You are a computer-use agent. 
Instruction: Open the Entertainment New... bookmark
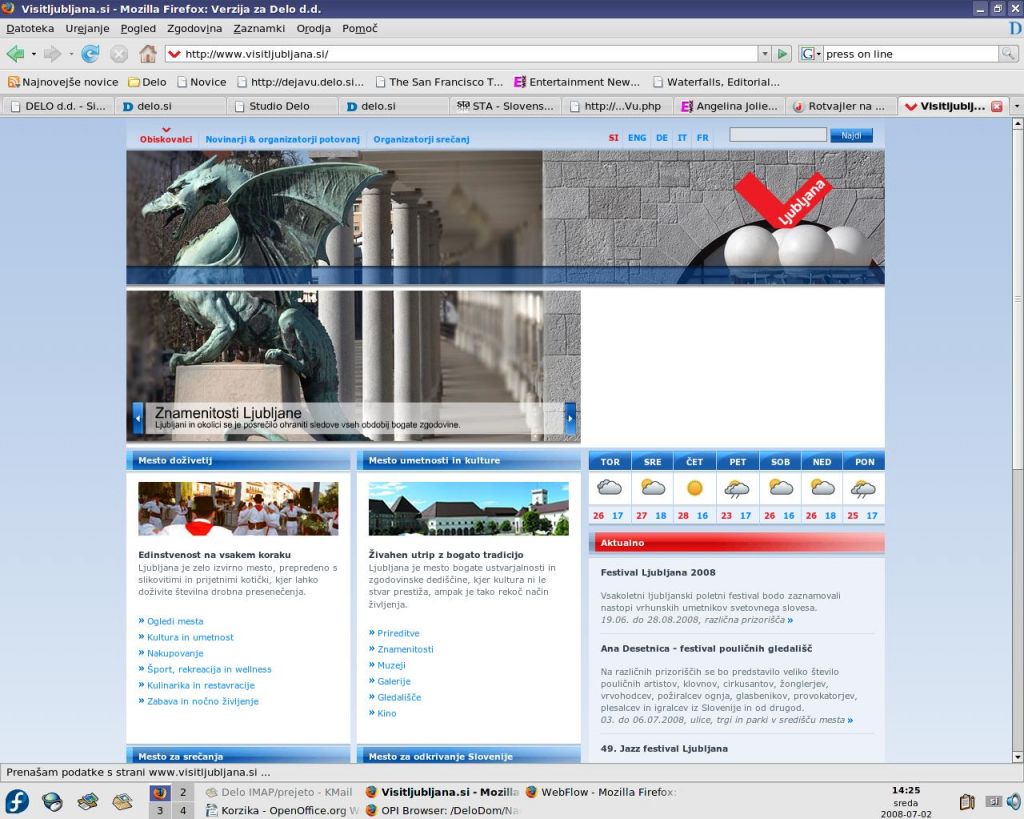pos(577,82)
